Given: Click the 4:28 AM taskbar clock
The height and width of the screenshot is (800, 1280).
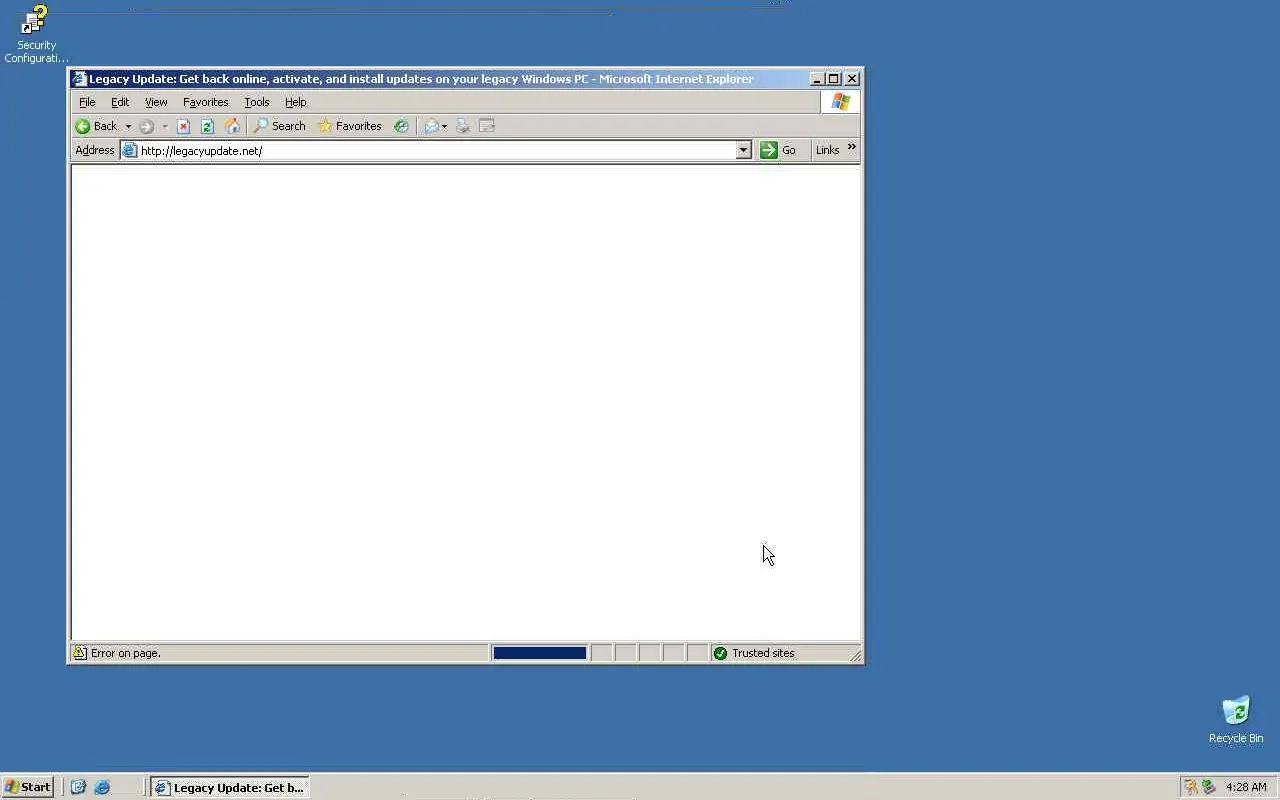Looking at the screenshot, I should pyautogui.click(x=1246, y=787).
